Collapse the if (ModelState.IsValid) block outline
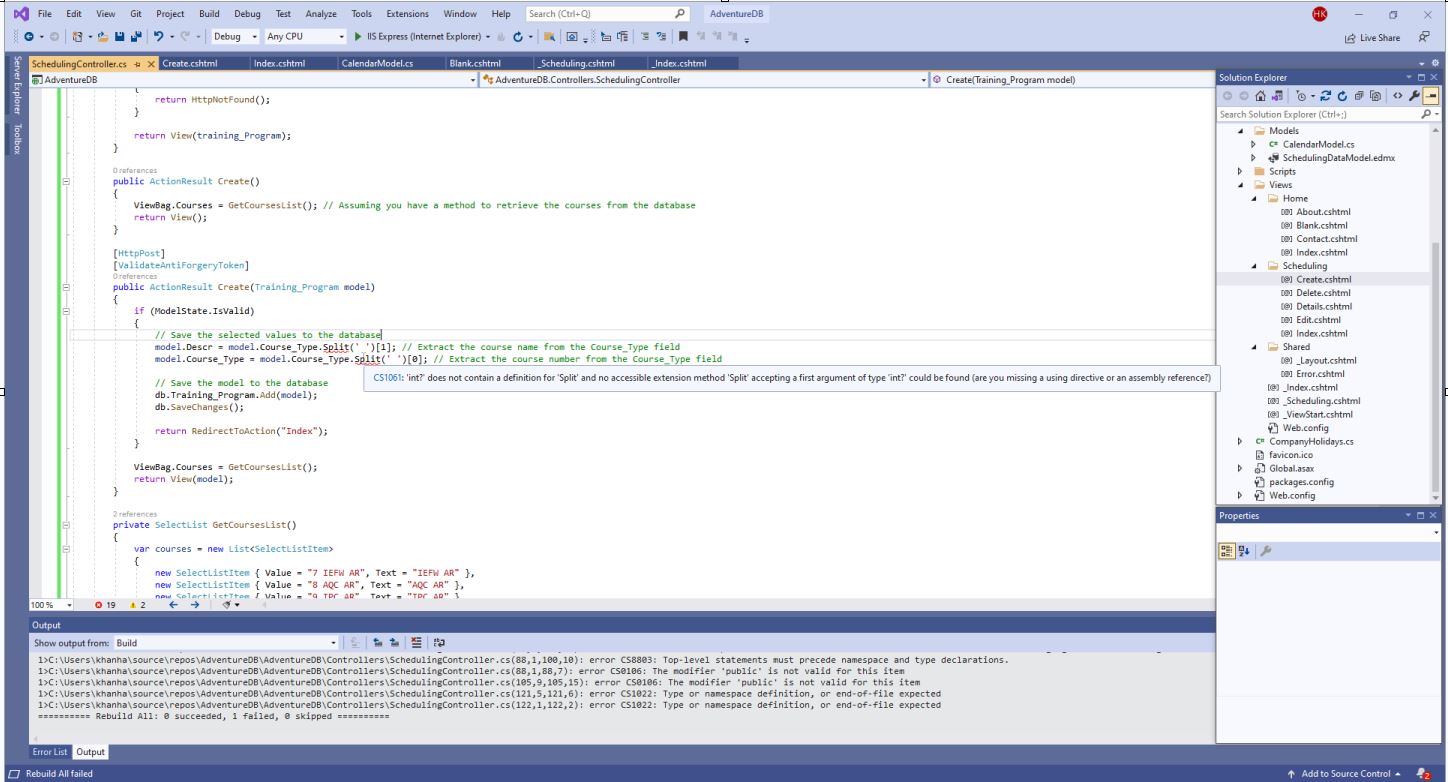This screenshot has height=782, width=1448. pyautogui.click(x=66, y=311)
